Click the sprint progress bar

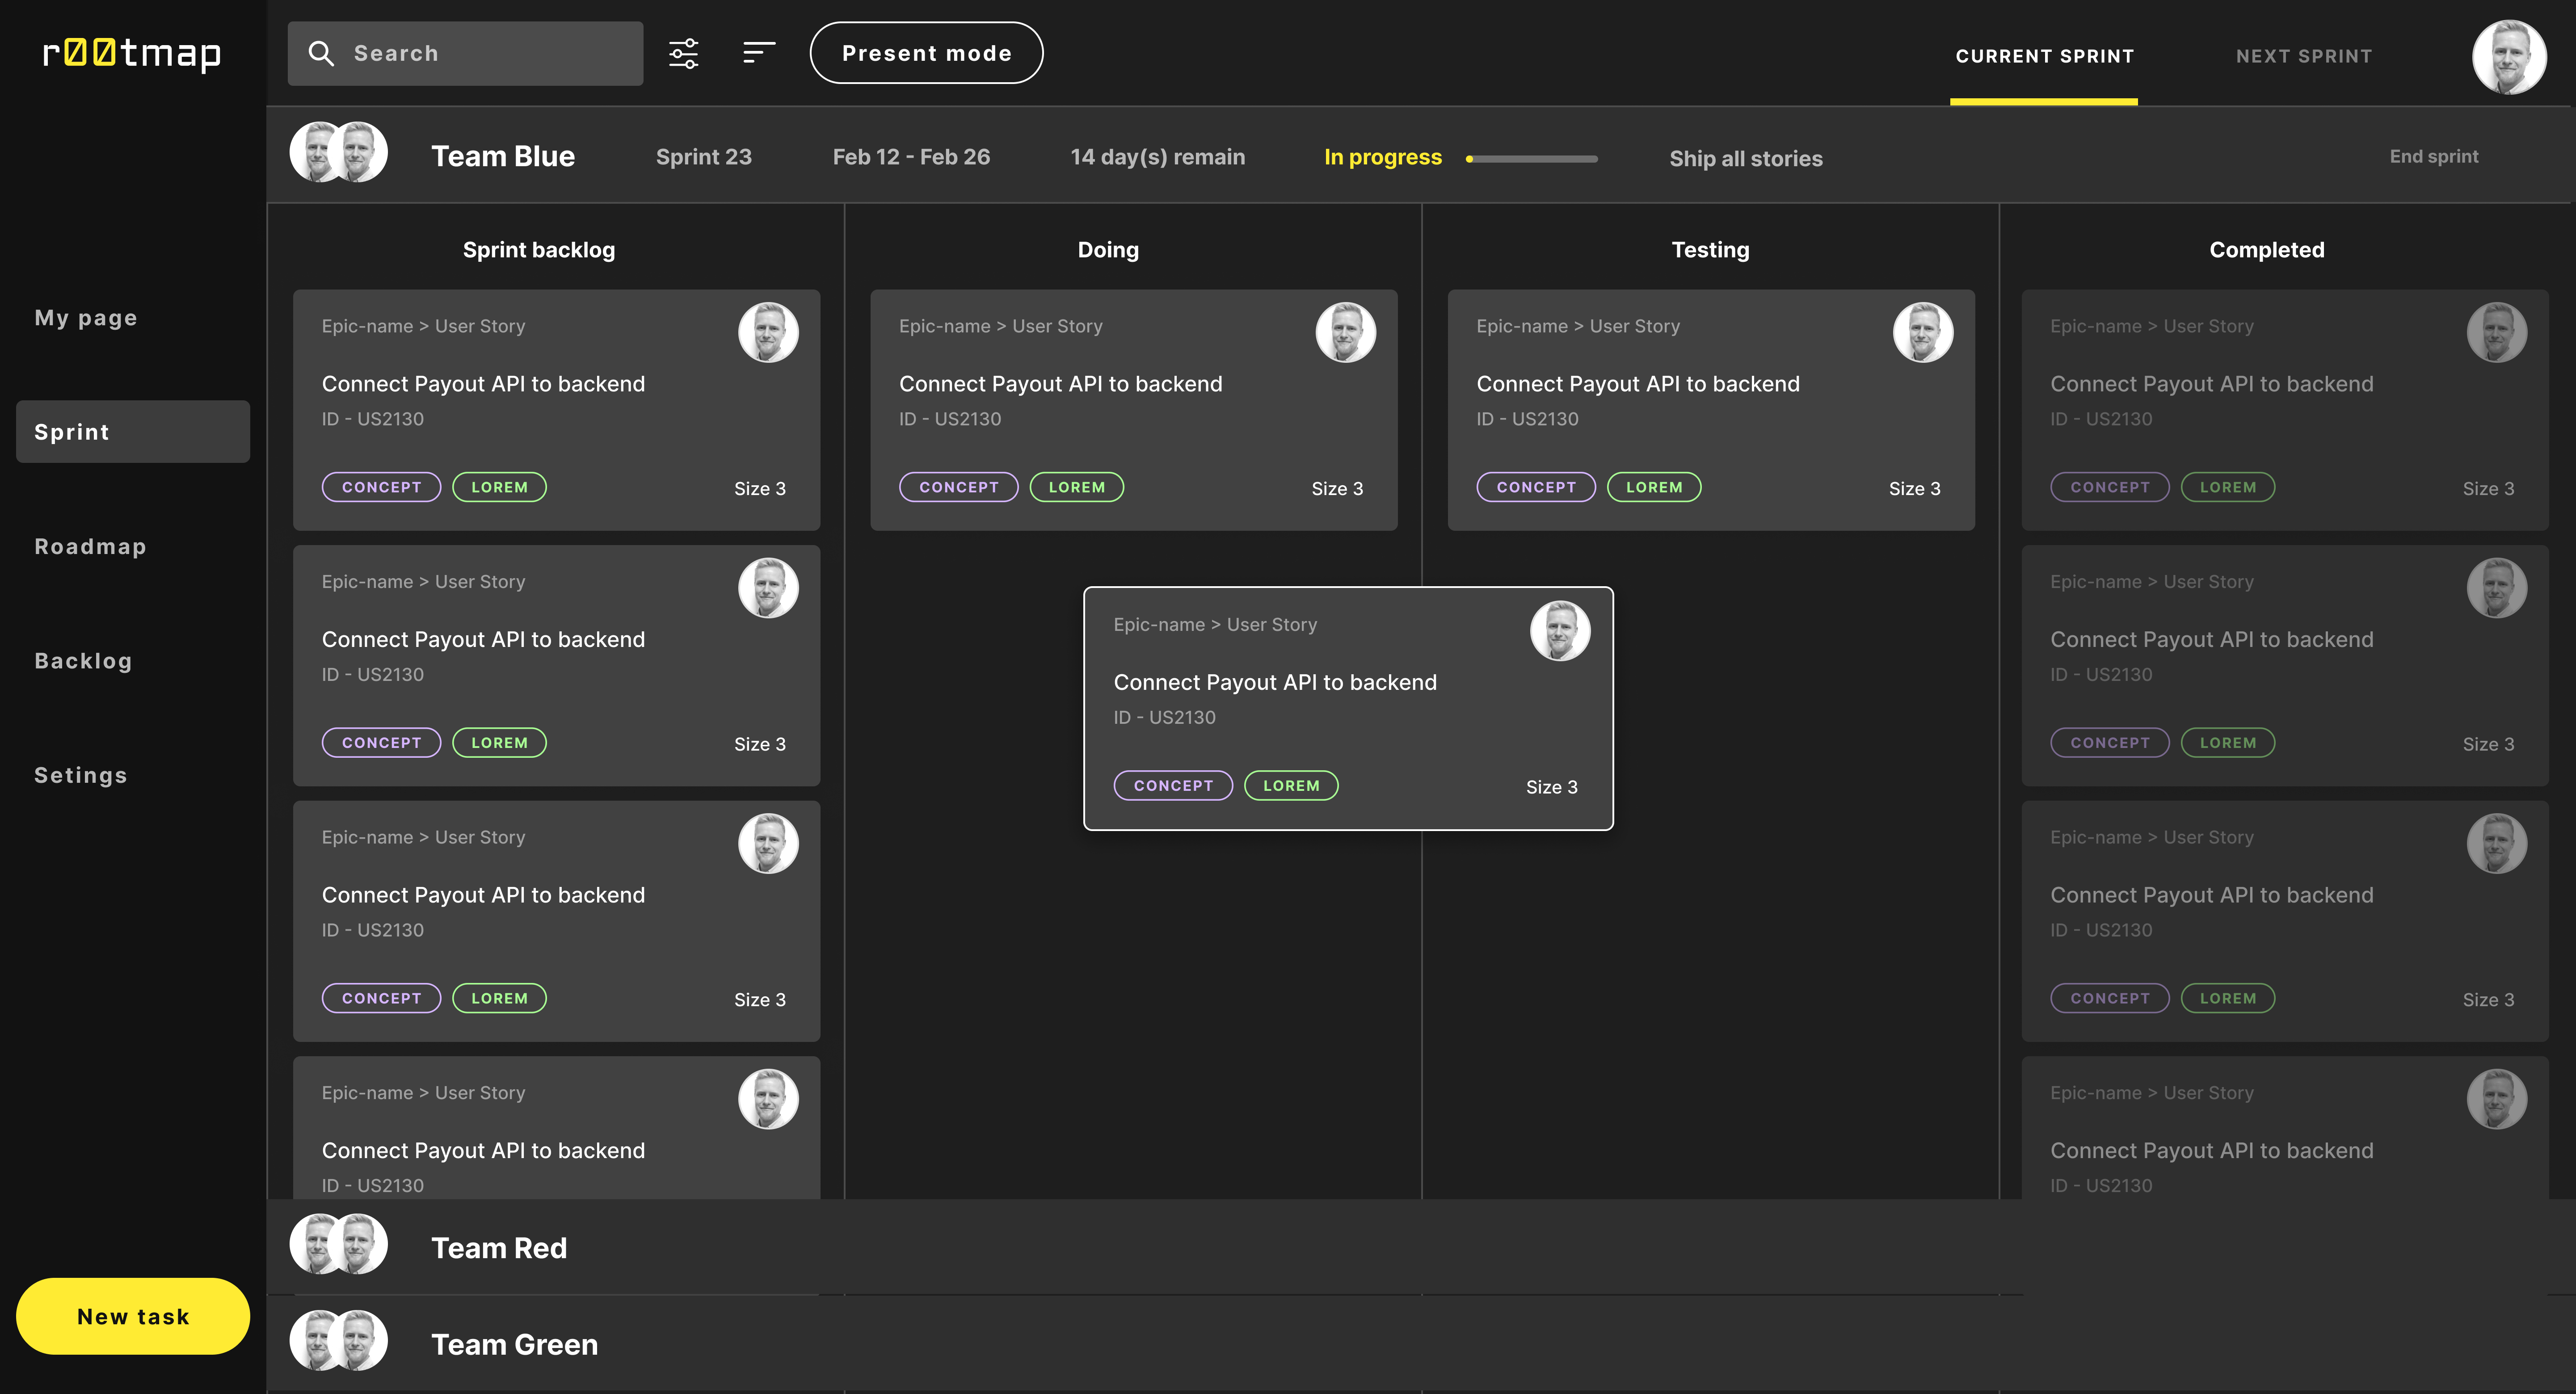(1532, 159)
